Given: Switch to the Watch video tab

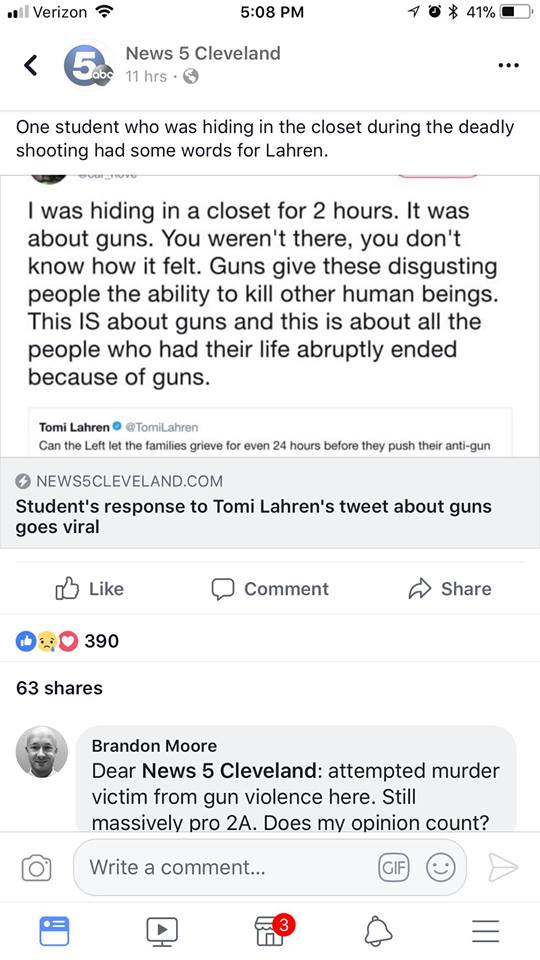Looking at the screenshot, I should (162, 931).
